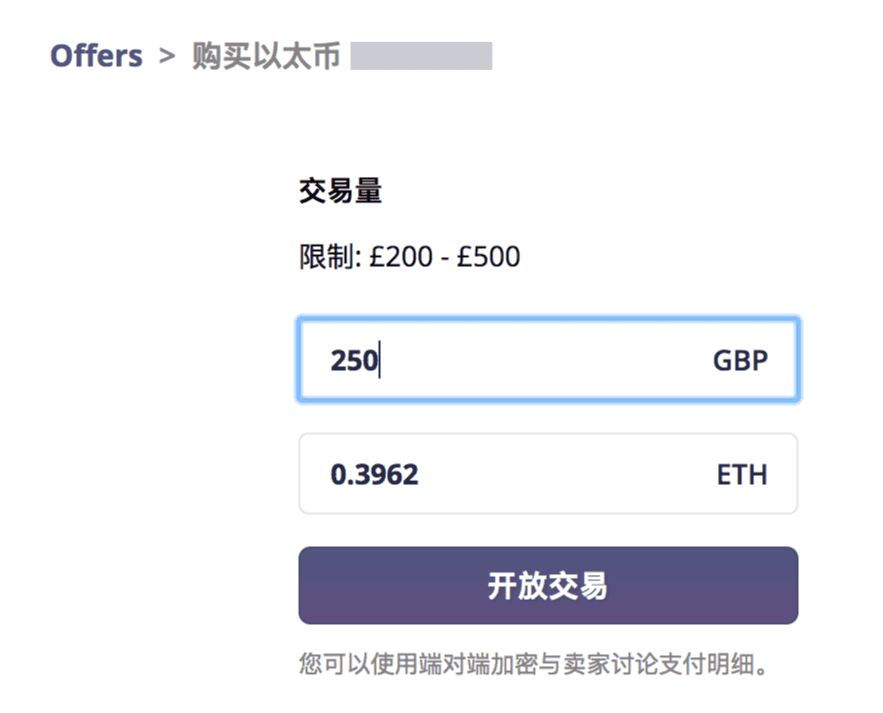The width and height of the screenshot is (883, 713).
Task: Open the 开放交易 trade button
Action: point(547,586)
